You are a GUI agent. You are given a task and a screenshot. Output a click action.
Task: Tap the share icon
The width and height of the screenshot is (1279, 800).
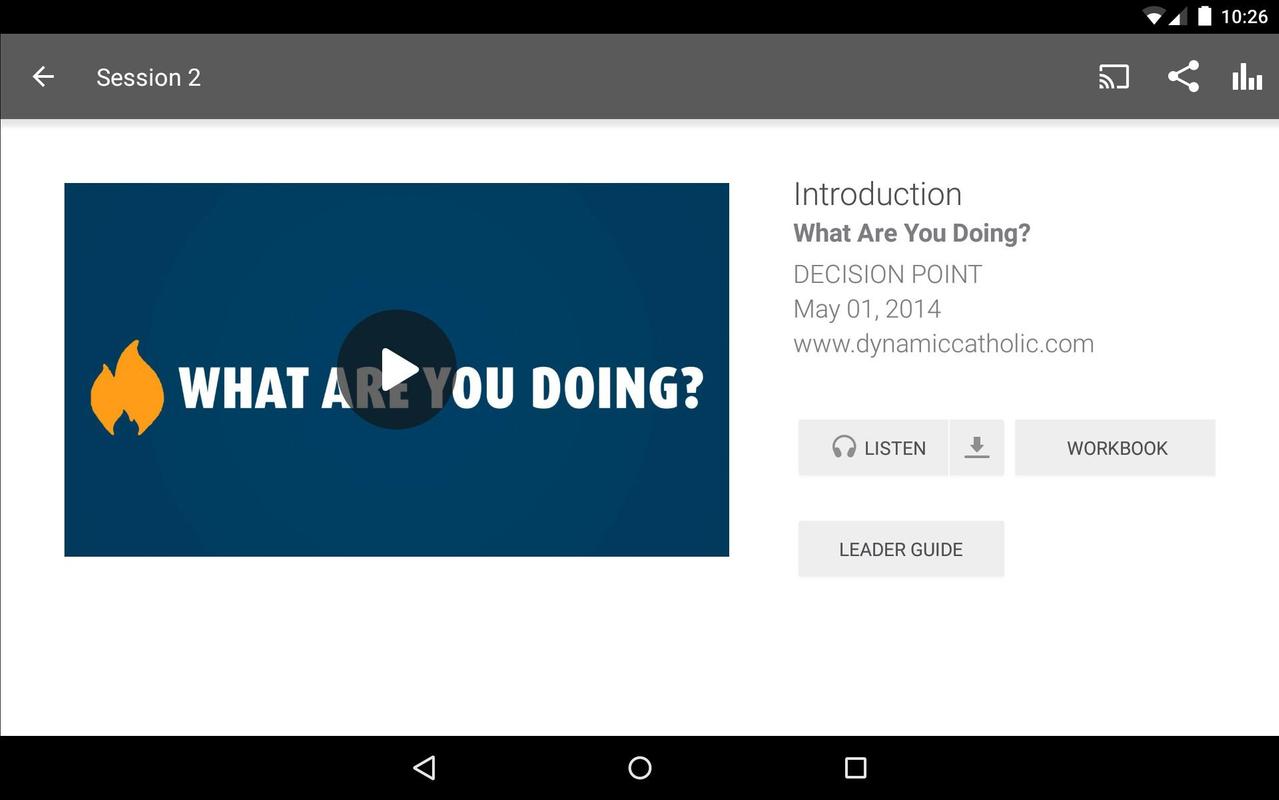point(1183,77)
